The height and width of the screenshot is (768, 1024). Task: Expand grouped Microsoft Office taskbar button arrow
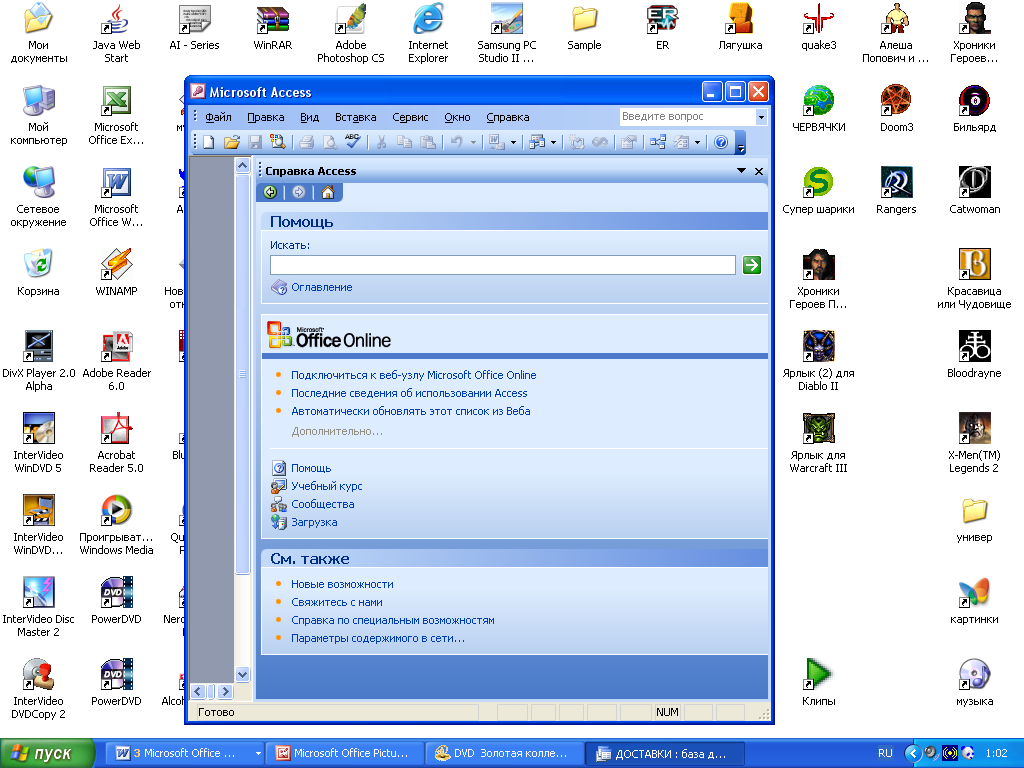coord(258,753)
